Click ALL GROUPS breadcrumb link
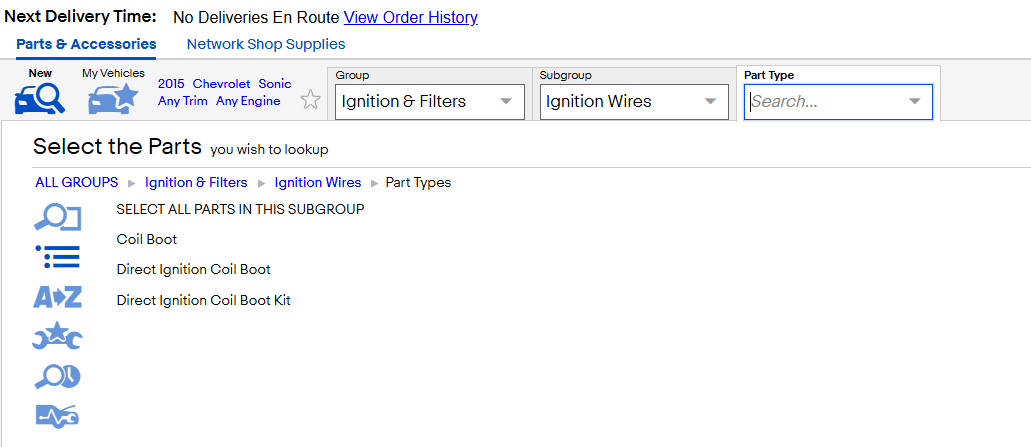 pos(77,182)
